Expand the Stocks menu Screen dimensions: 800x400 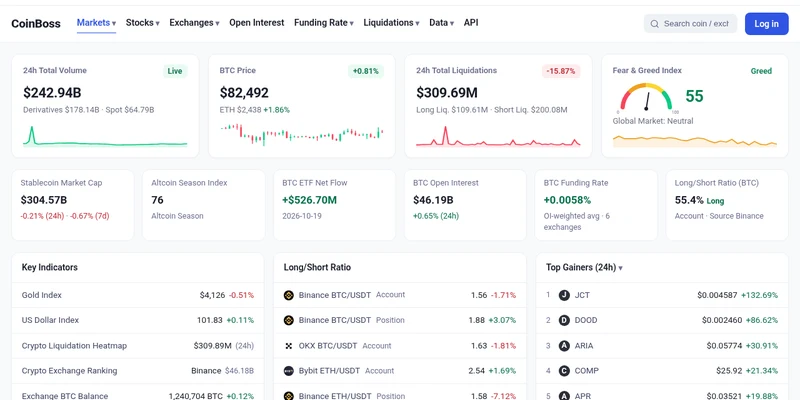(x=143, y=23)
